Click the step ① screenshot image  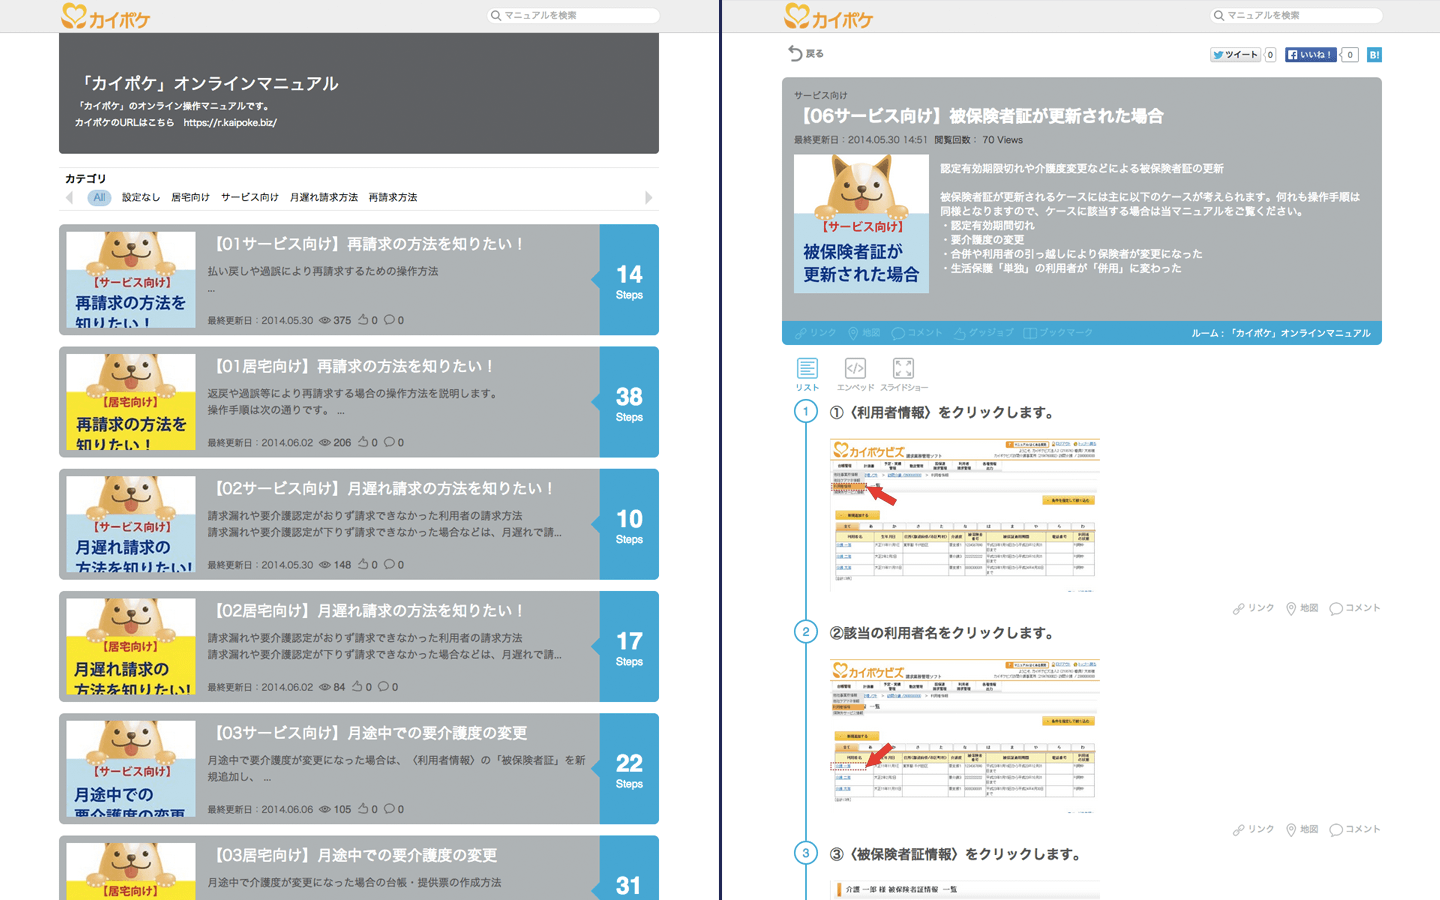[965, 513]
